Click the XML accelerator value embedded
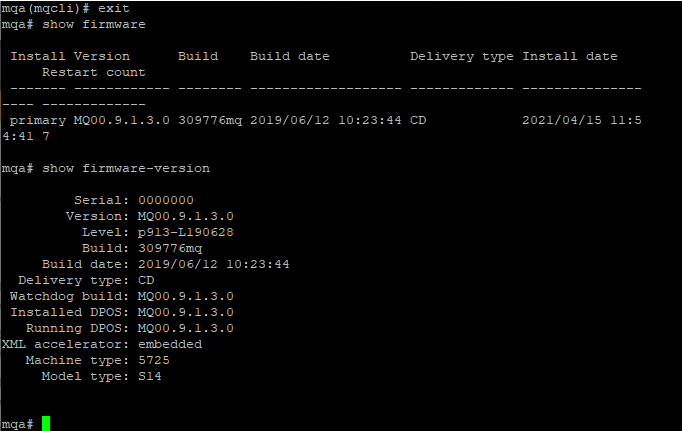 pyautogui.click(x=170, y=344)
